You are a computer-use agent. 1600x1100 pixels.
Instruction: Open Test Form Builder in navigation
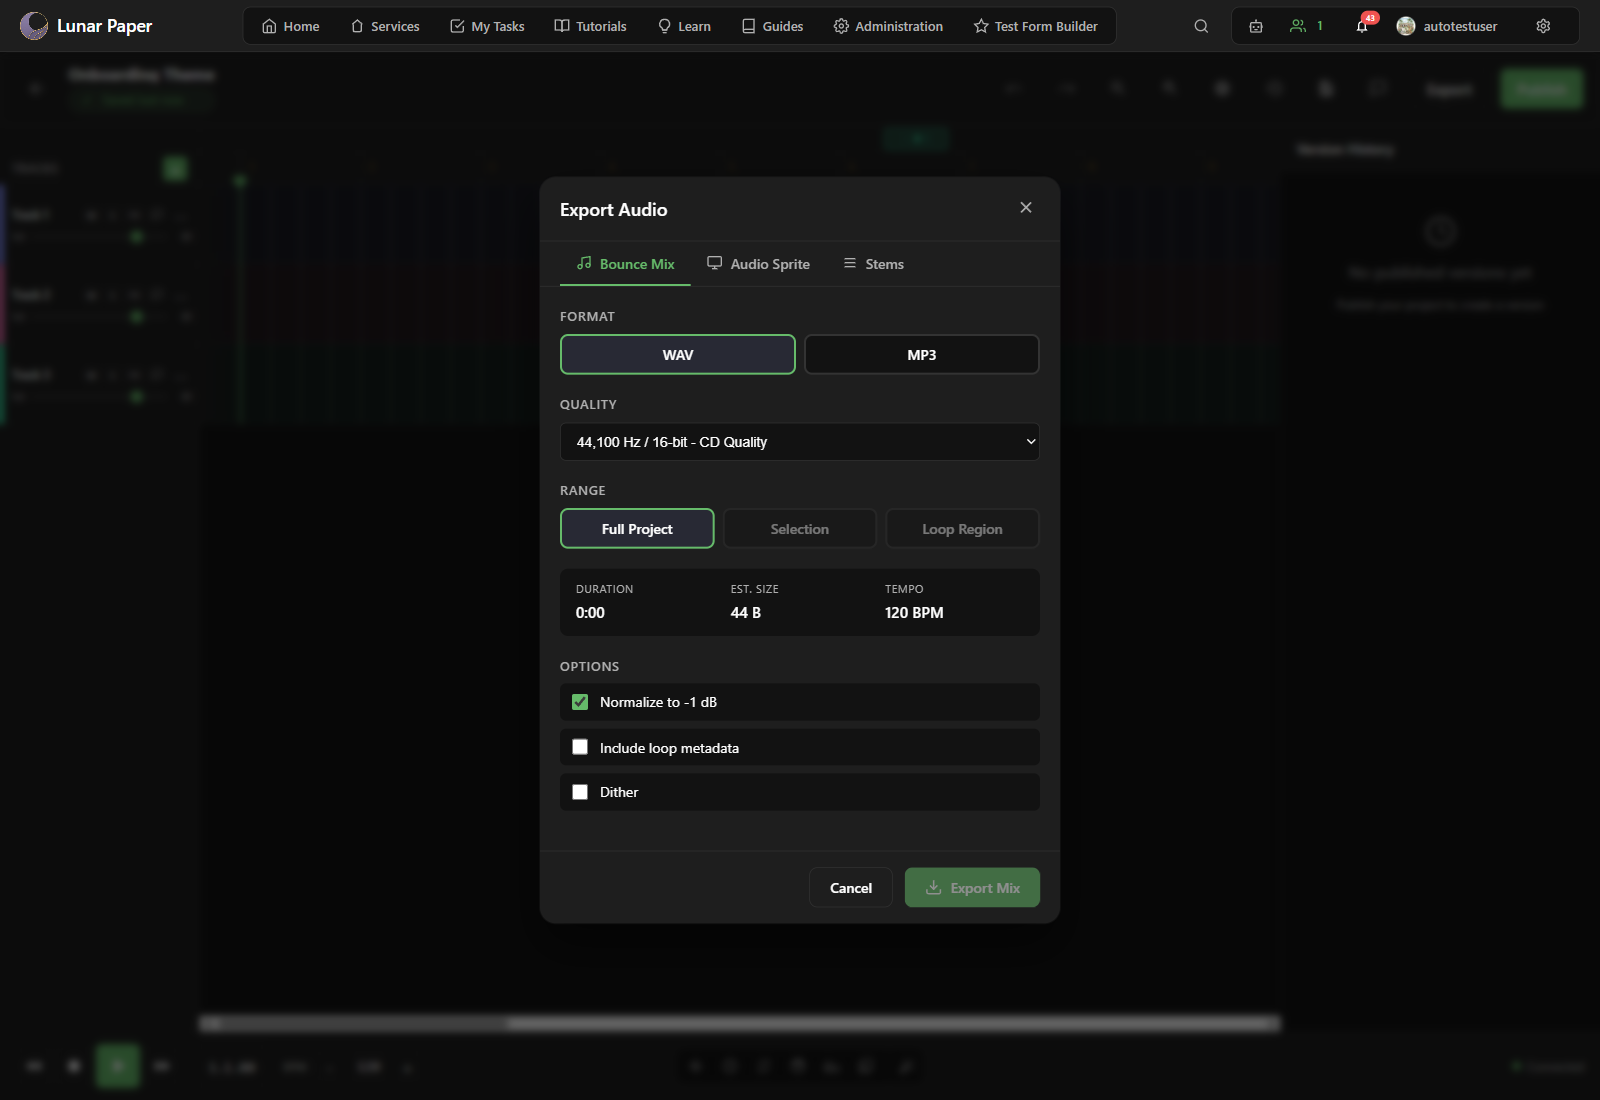(x=1035, y=26)
